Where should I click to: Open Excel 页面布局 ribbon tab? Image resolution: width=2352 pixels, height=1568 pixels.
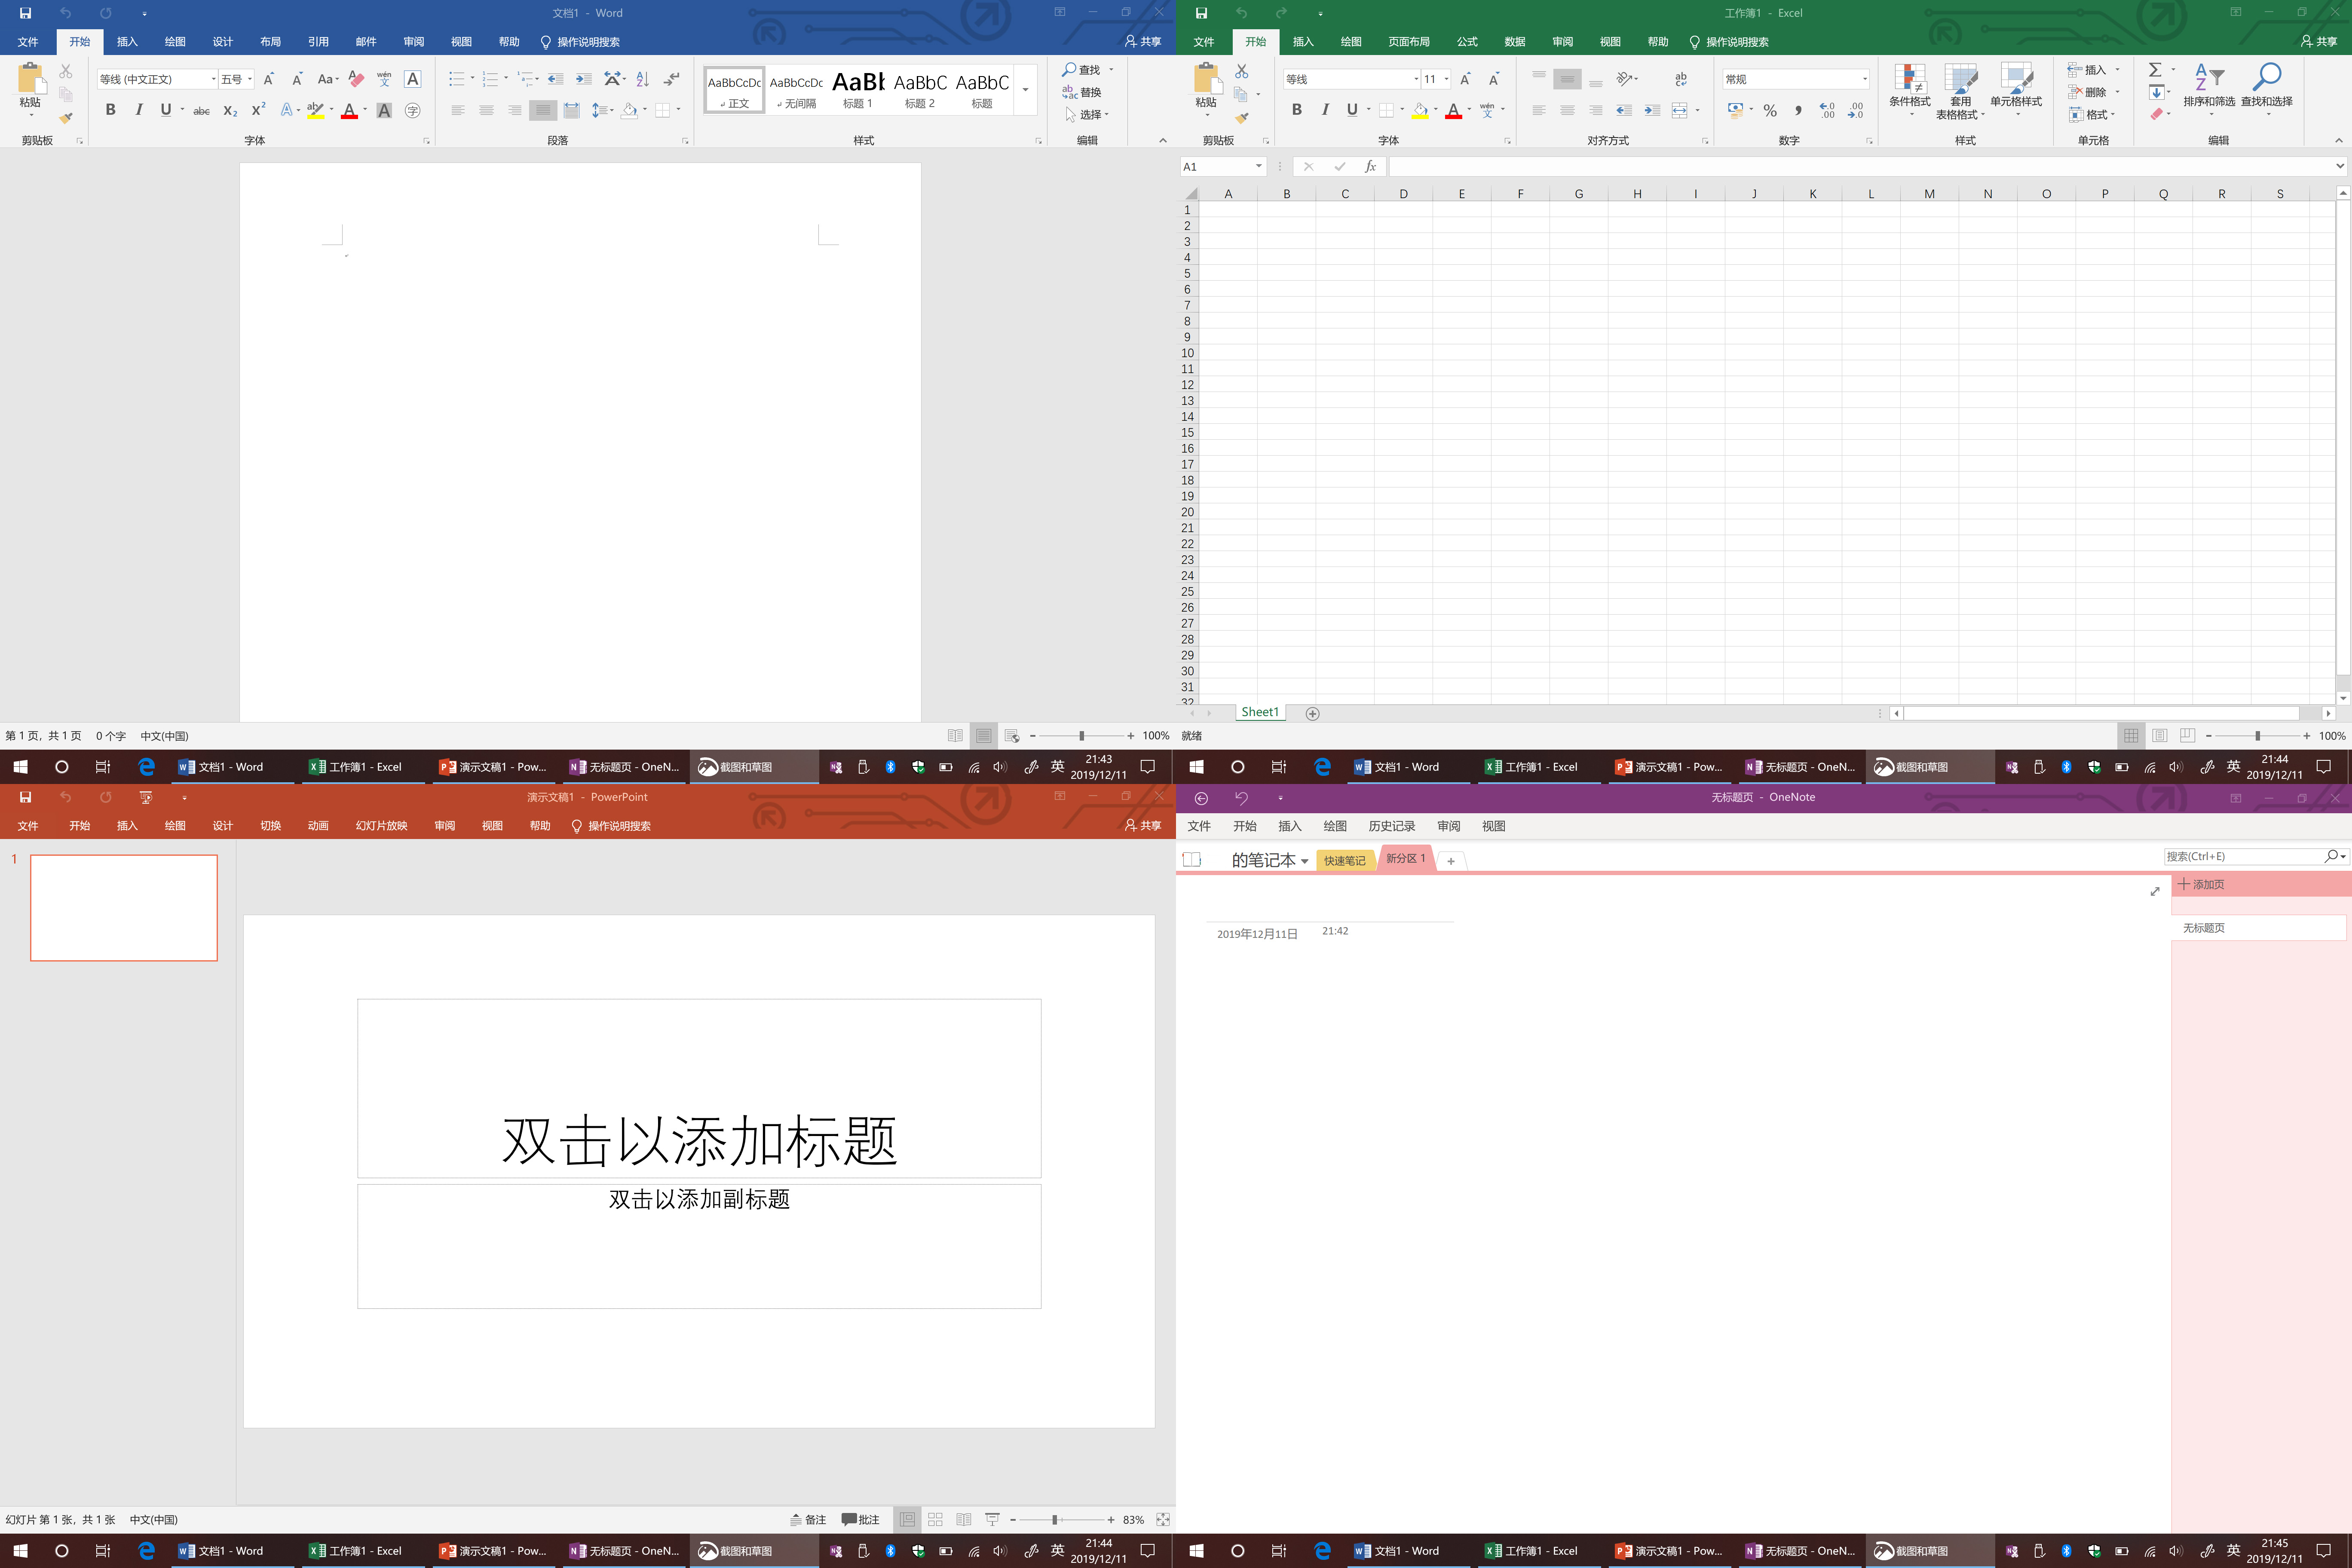pos(1409,42)
